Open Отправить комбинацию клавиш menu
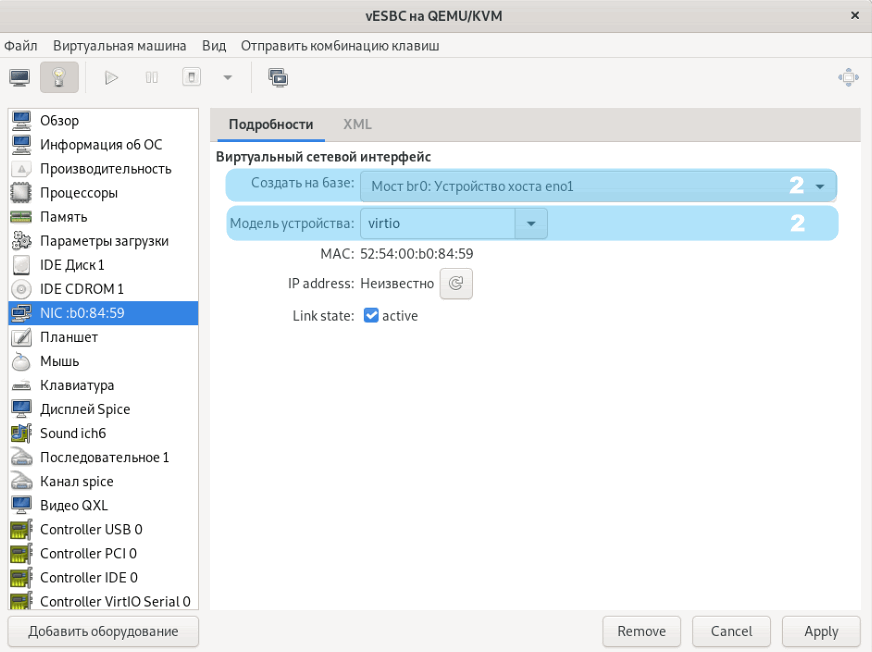The height and width of the screenshot is (652, 872). pos(340,46)
